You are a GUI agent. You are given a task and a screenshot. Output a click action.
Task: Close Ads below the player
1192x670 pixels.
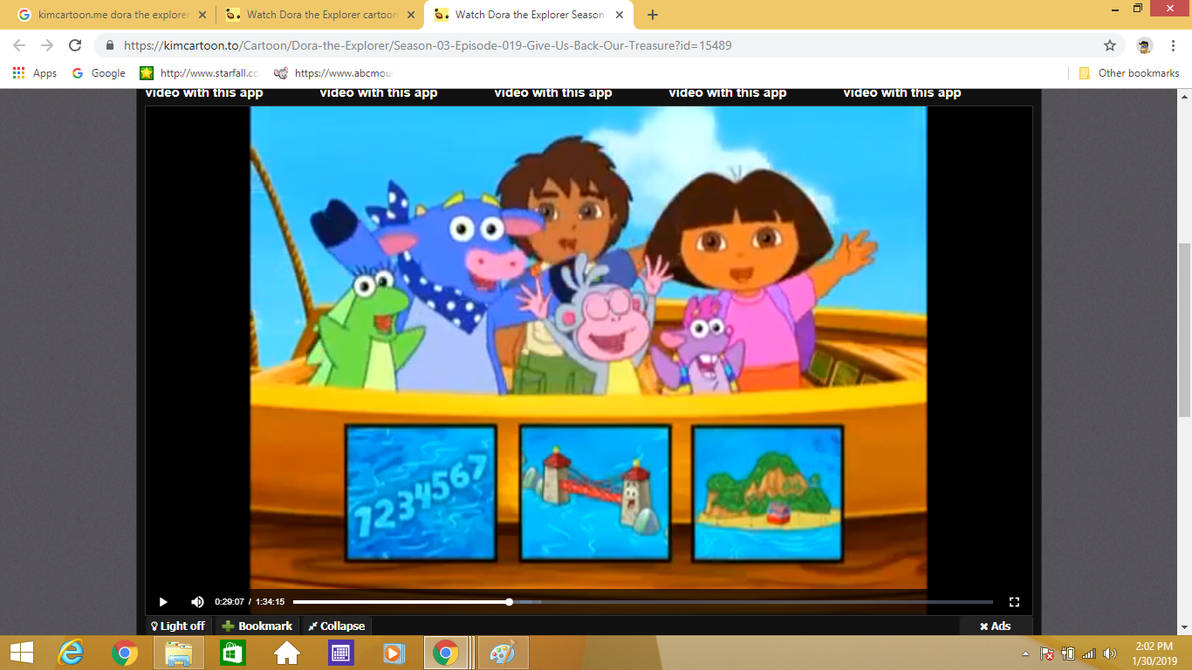[x=995, y=626]
